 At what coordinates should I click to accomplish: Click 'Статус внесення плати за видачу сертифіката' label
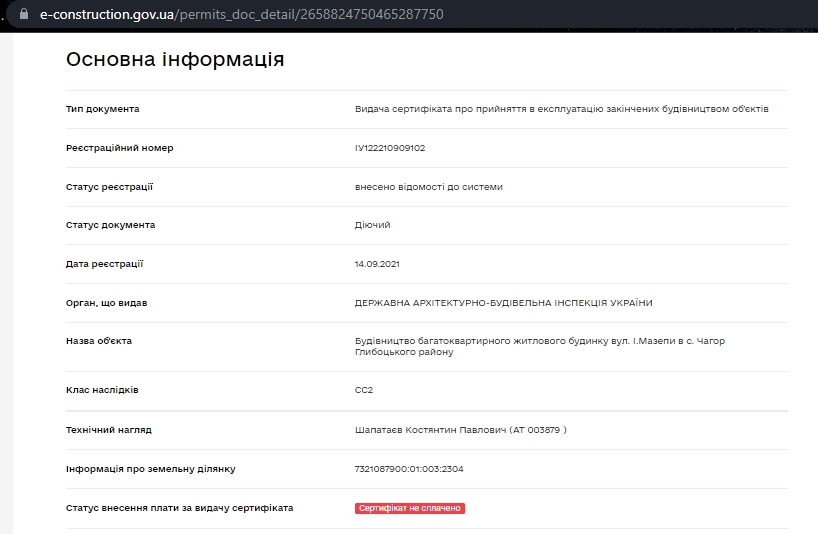point(179,508)
